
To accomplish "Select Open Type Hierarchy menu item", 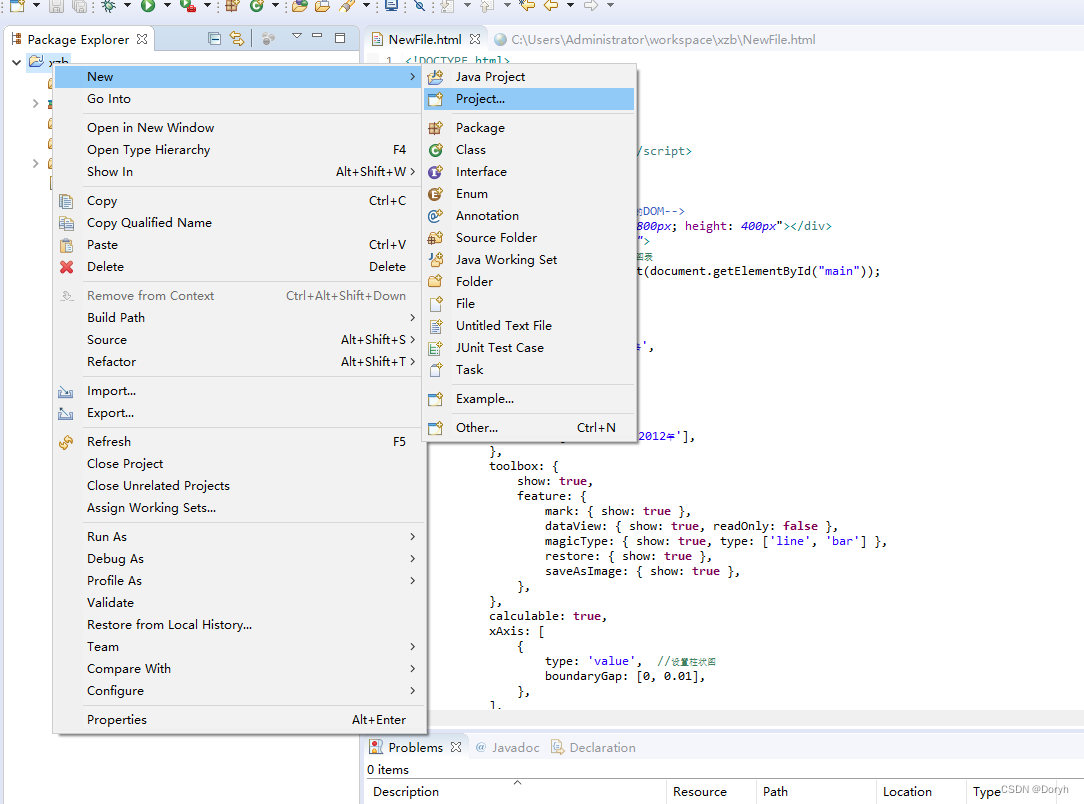I will [240, 150].
